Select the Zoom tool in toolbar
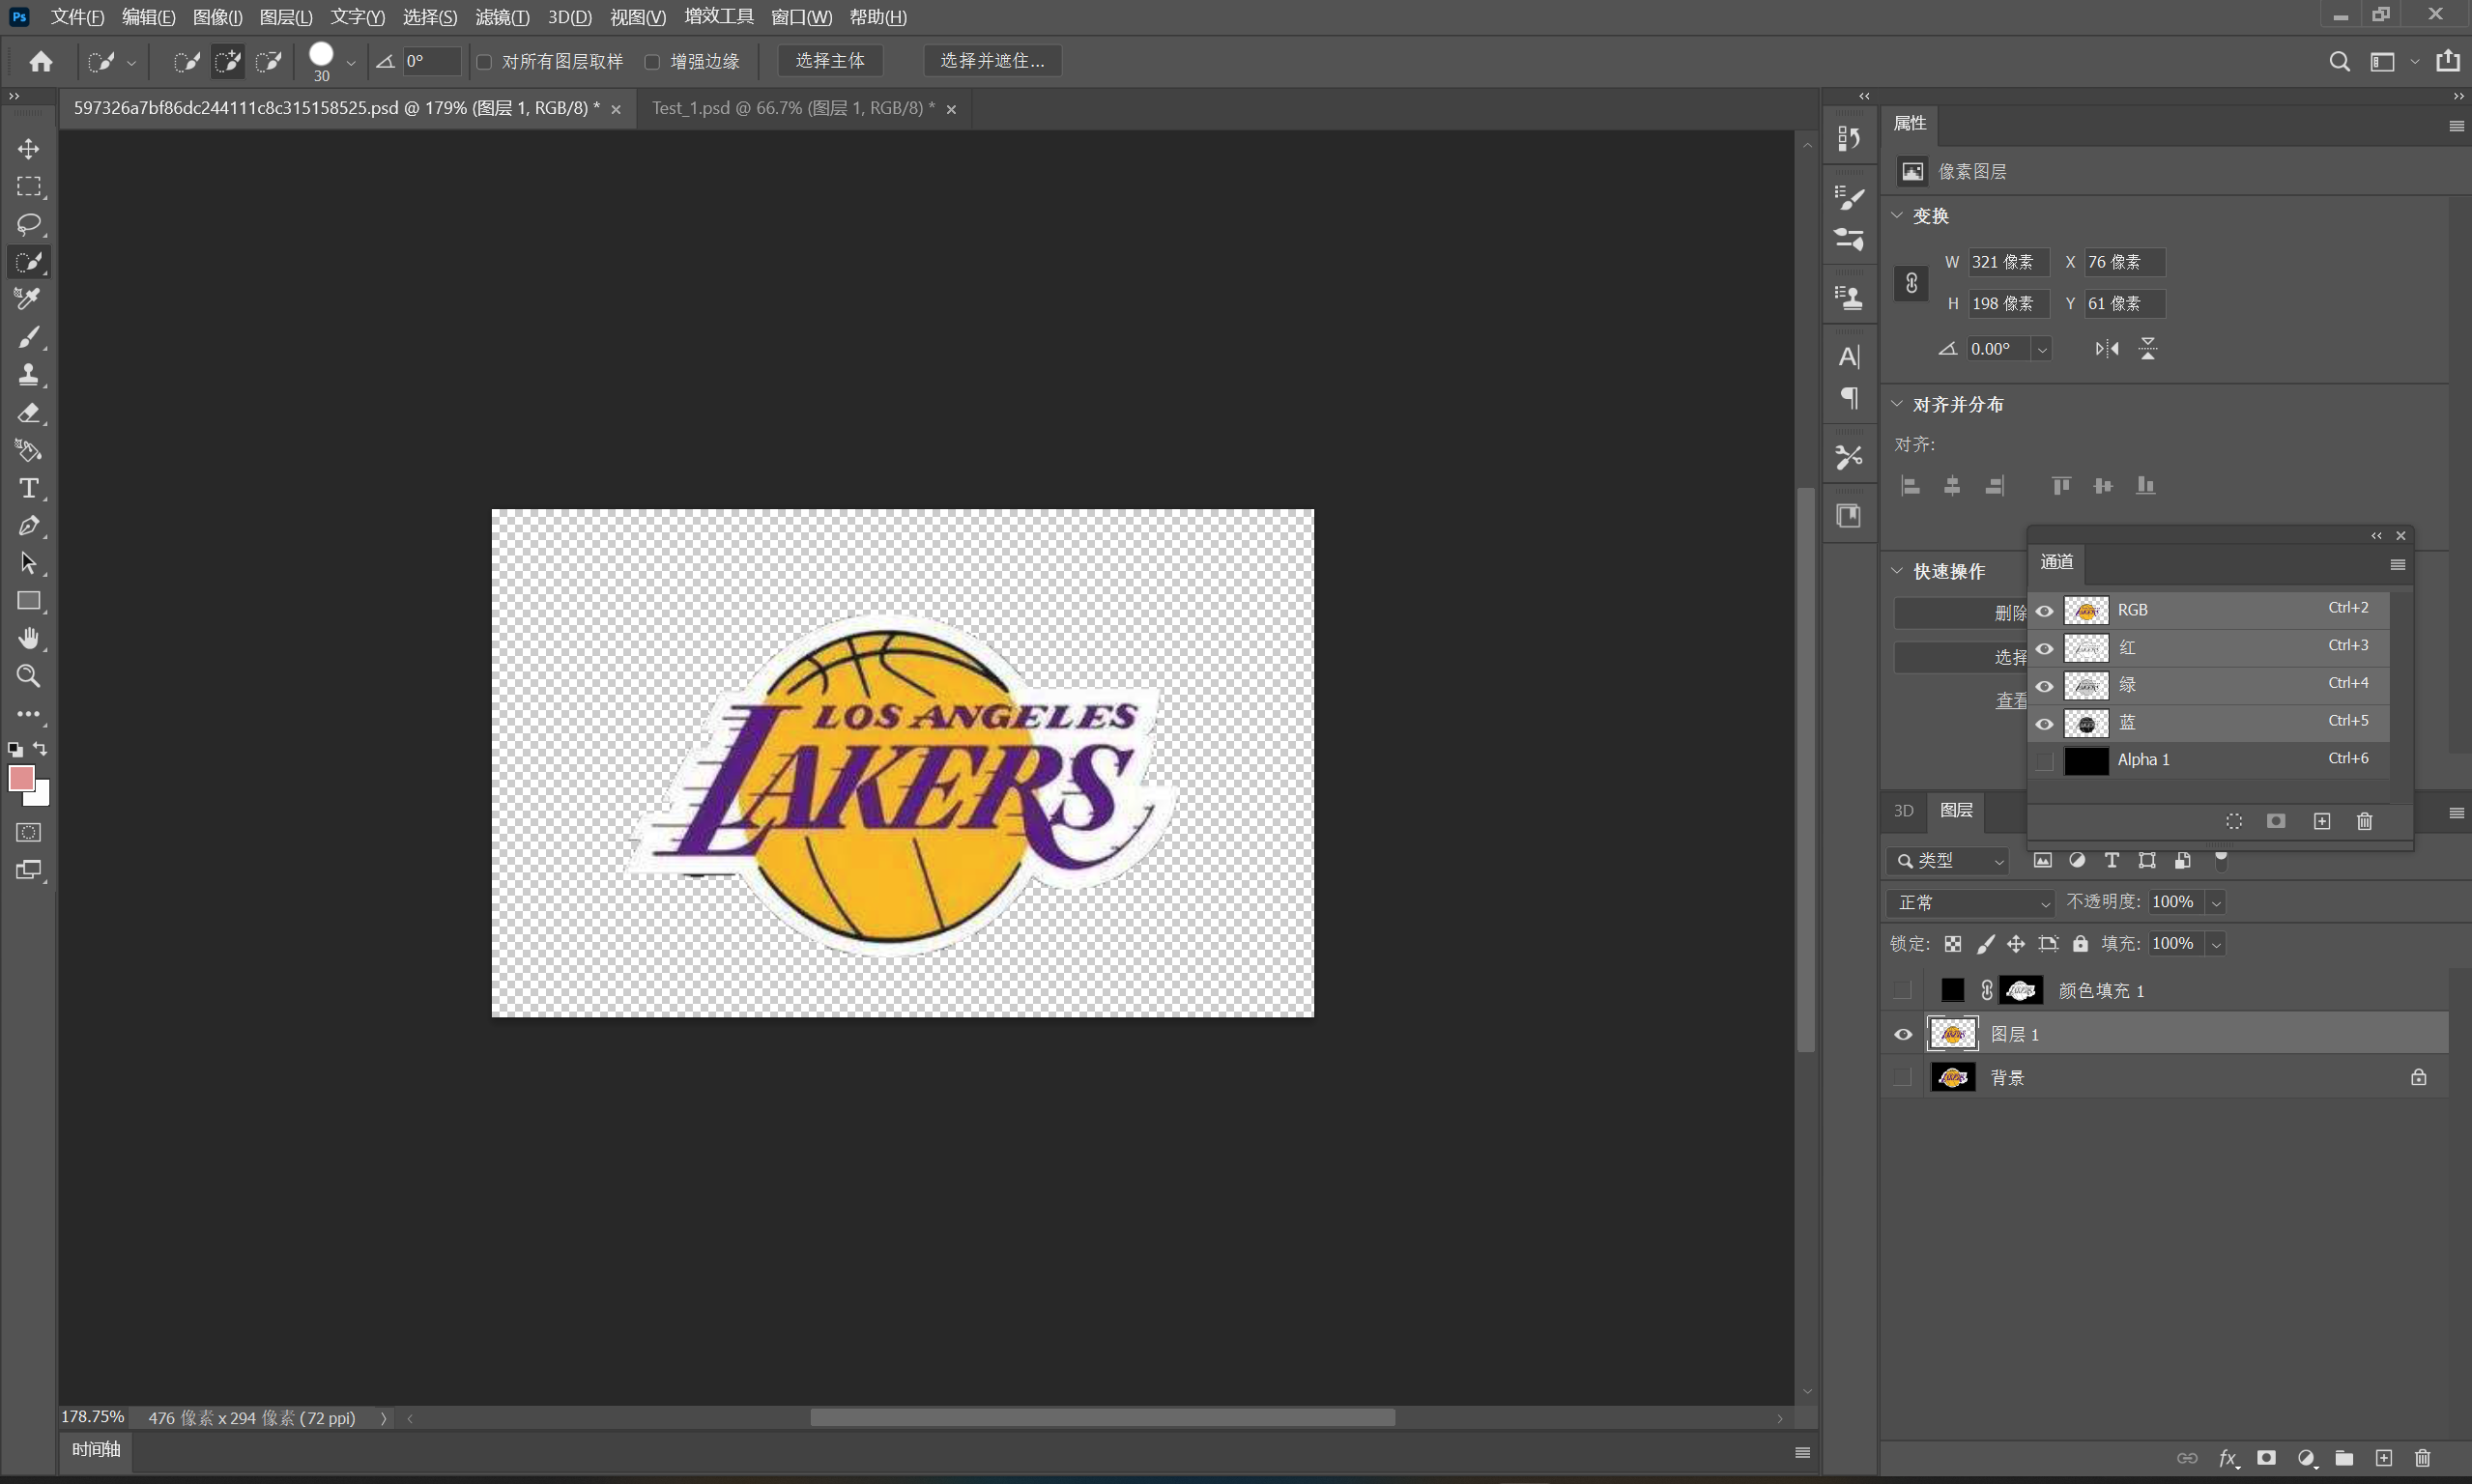The width and height of the screenshot is (2472, 1484). (x=28, y=677)
